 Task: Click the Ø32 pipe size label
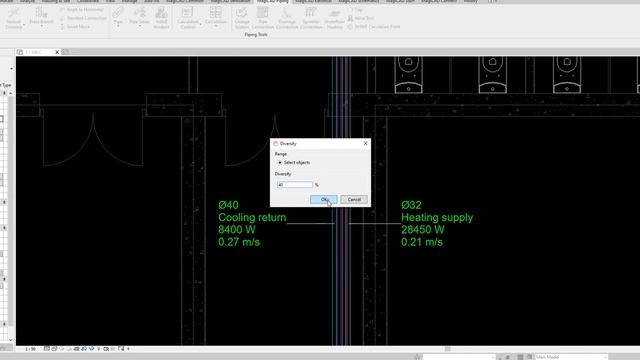[x=411, y=205]
